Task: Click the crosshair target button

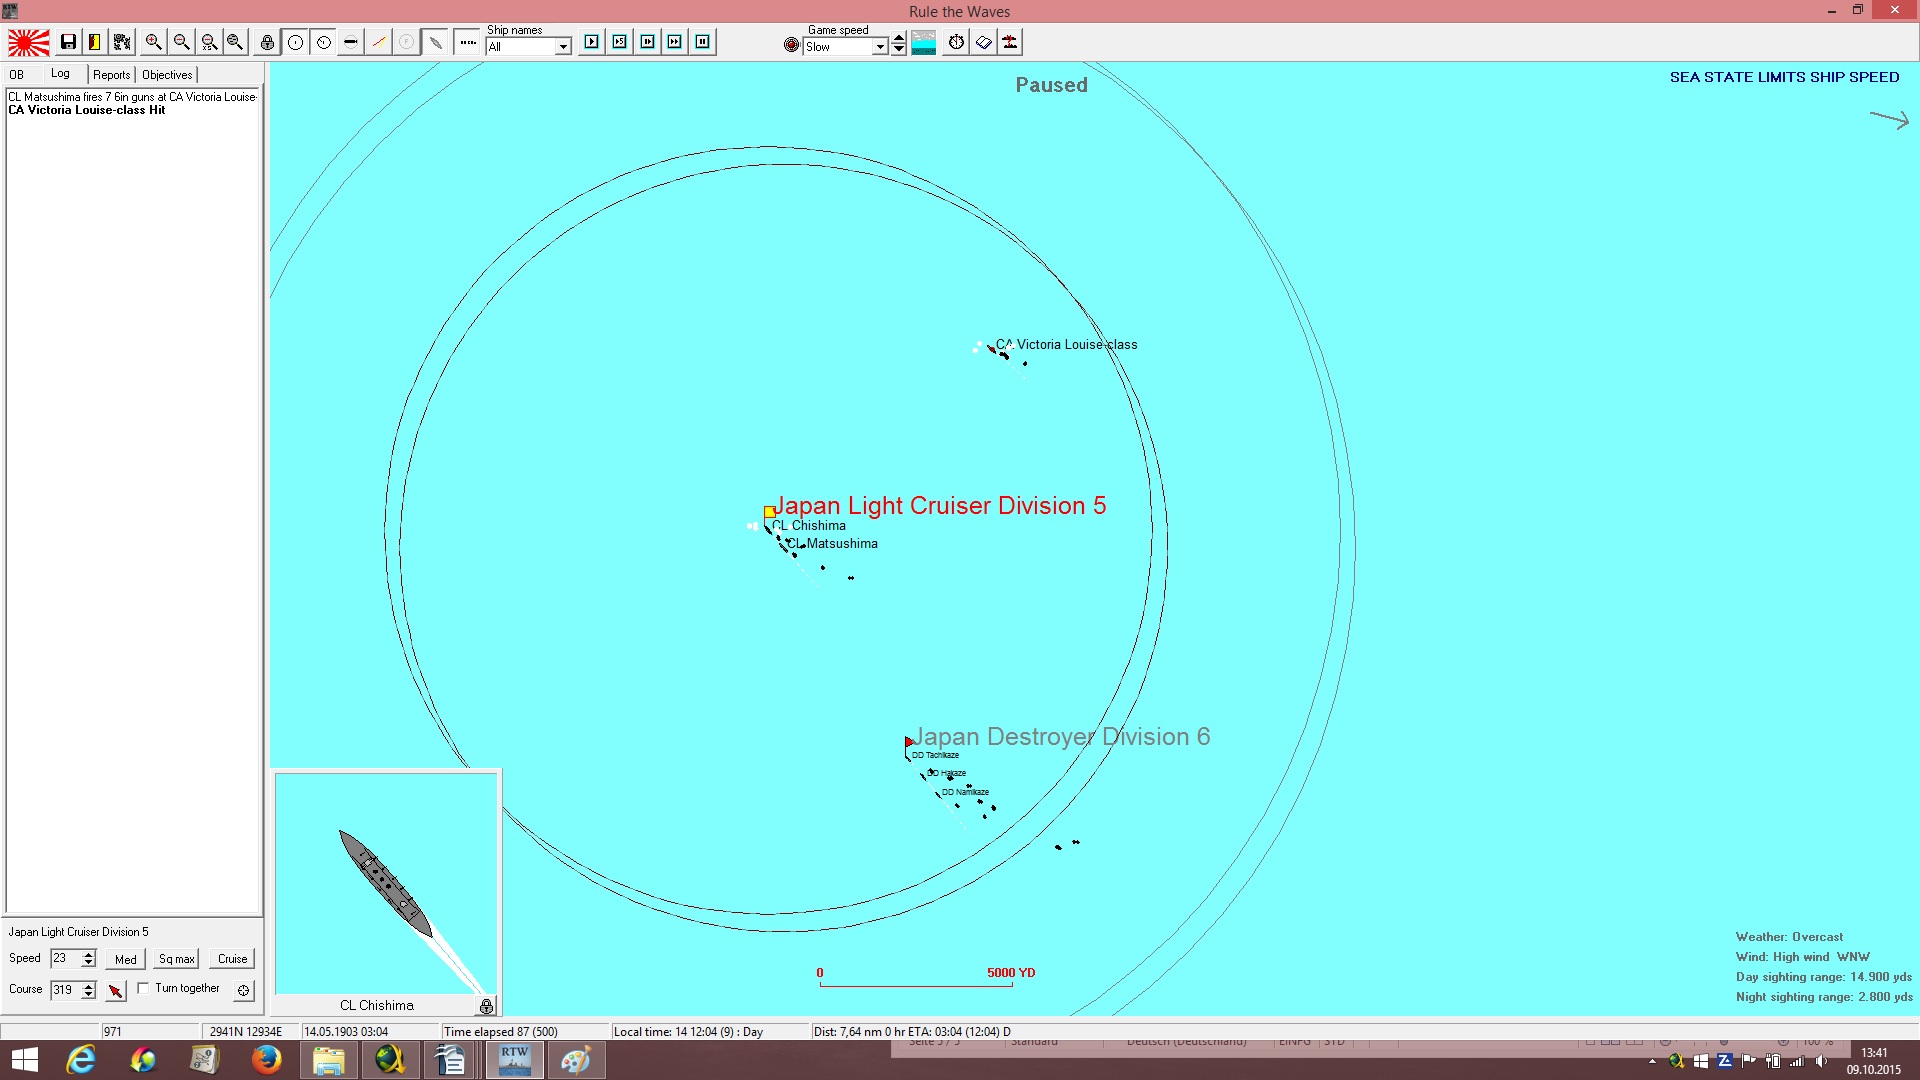Action: pos(243,990)
